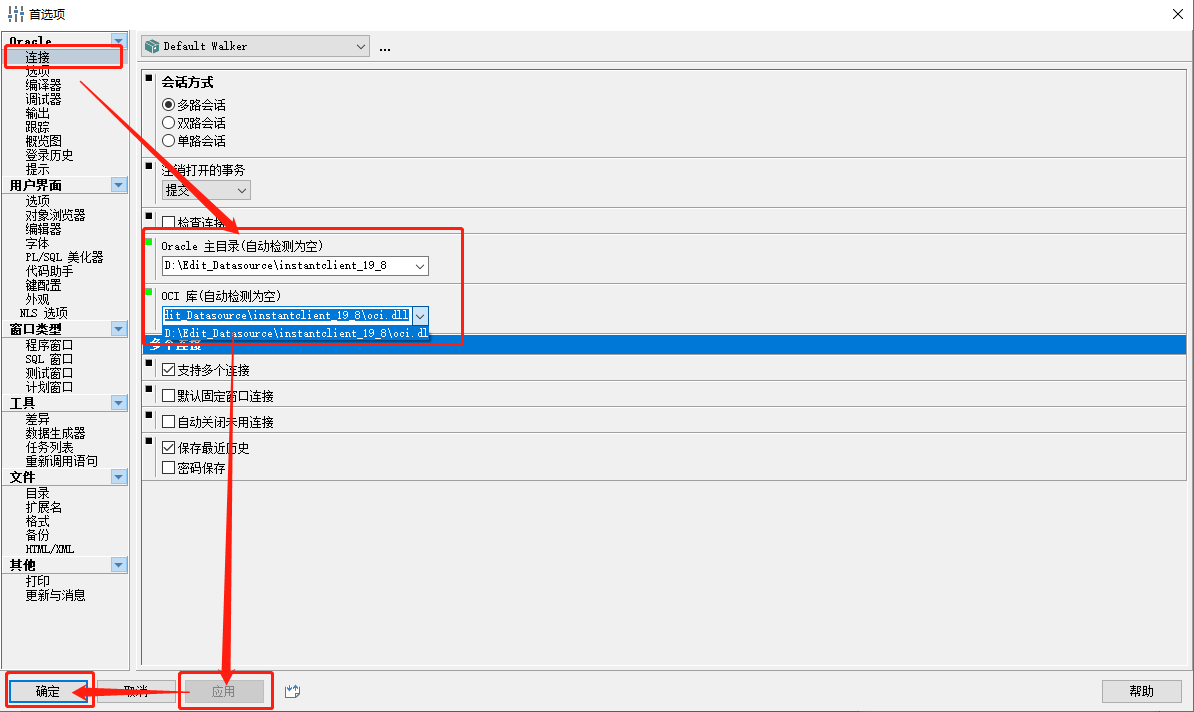This screenshot has height=712, width=1194.
Task: Open the preference set browser via ellipsis icon
Action: [x=384, y=45]
